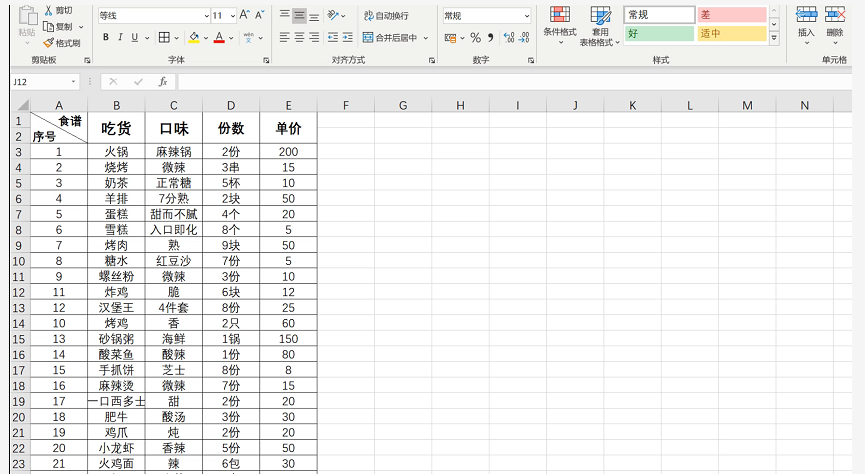The height and width of the screenshot is (474, 865).
Task: Open Number group dialog launcher
Action: point(531,60)
